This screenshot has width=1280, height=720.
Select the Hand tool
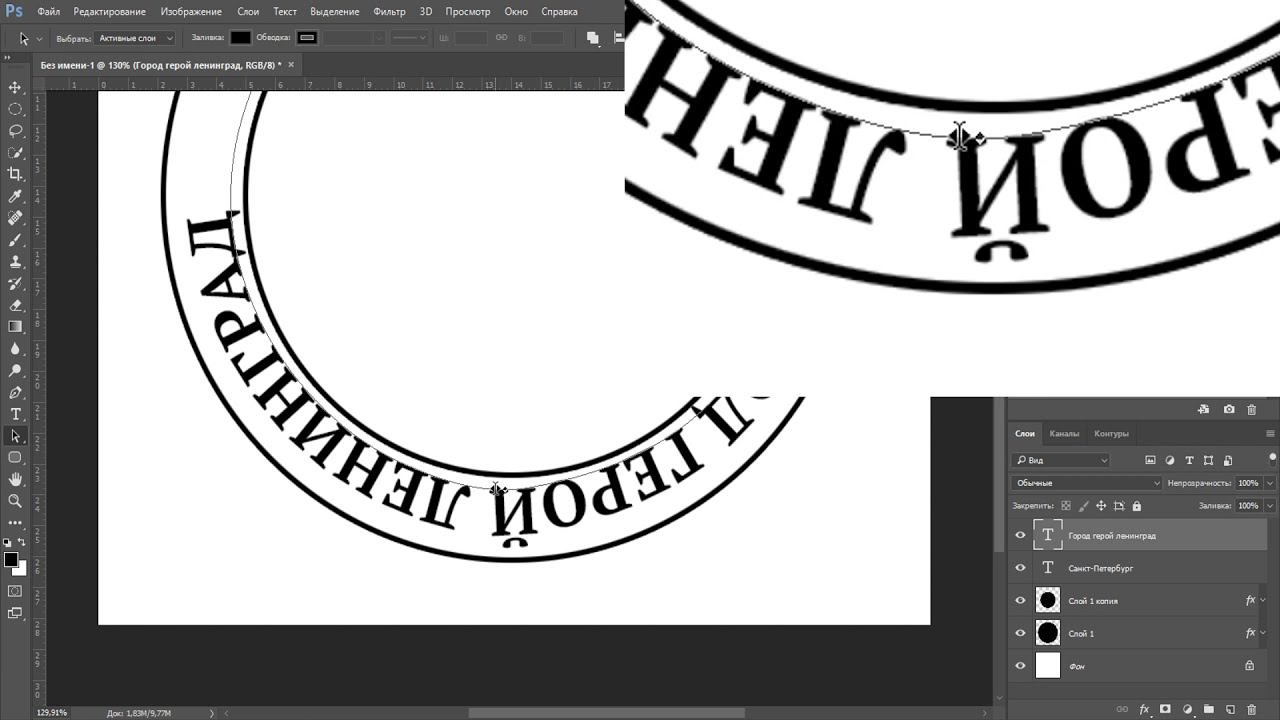[x=15, y=479]
